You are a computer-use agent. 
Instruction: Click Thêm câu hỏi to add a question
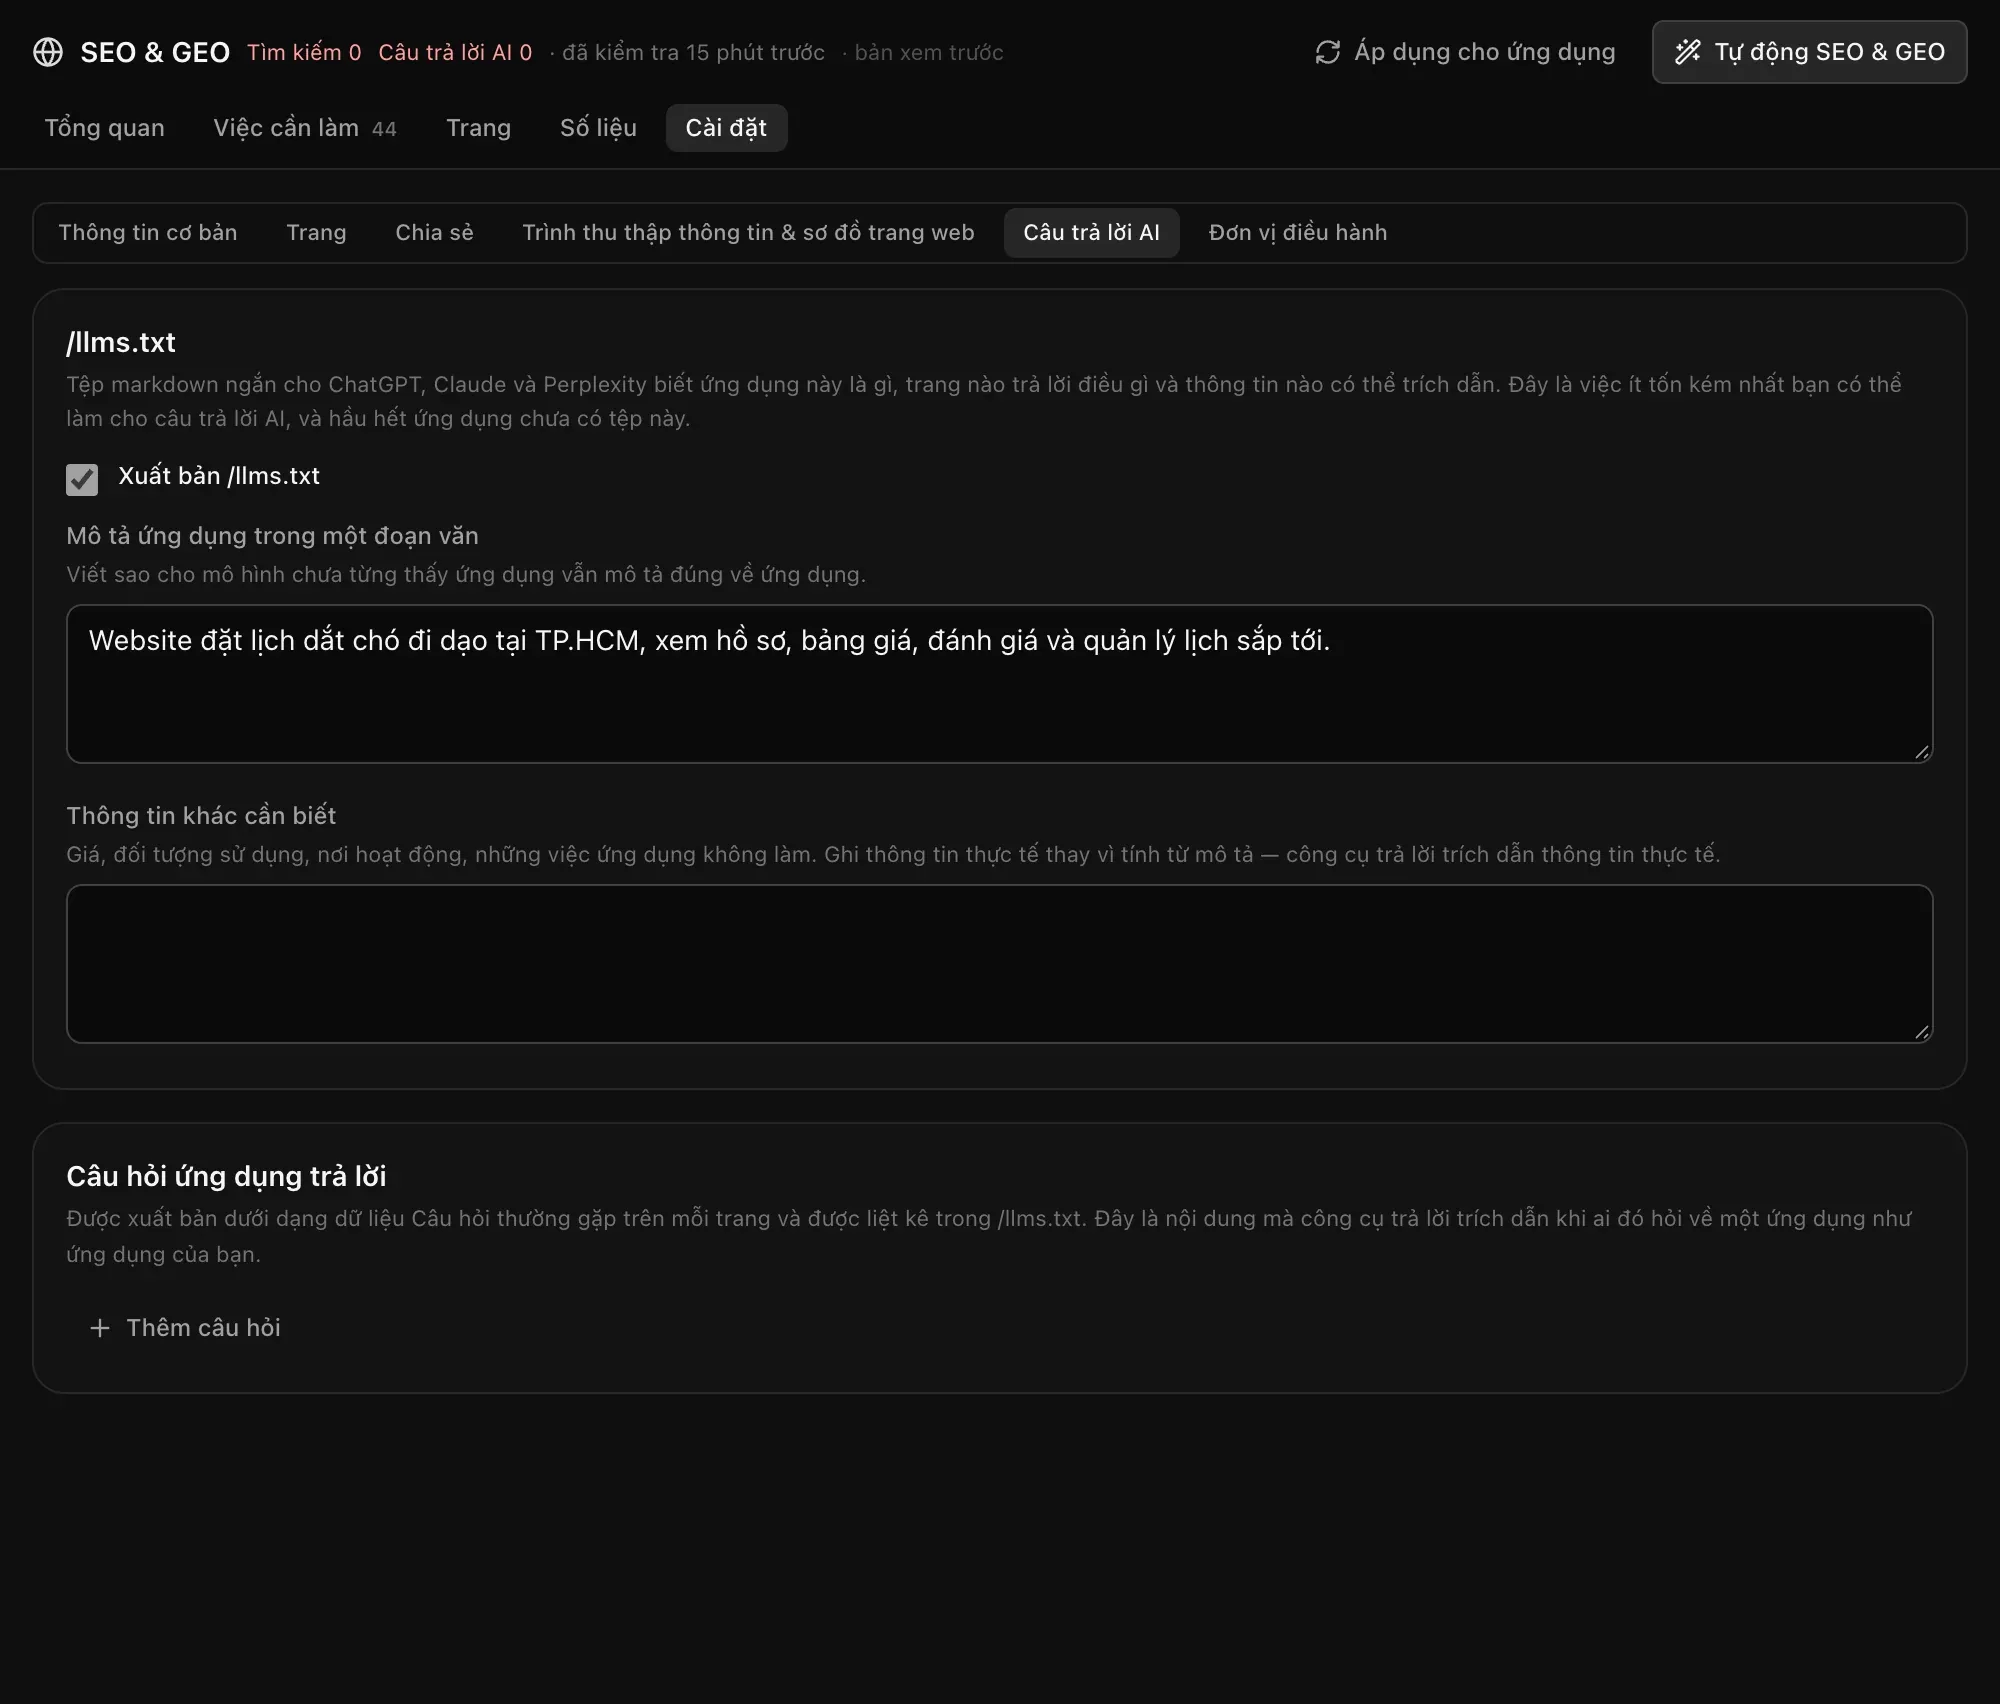[185, 1328]
